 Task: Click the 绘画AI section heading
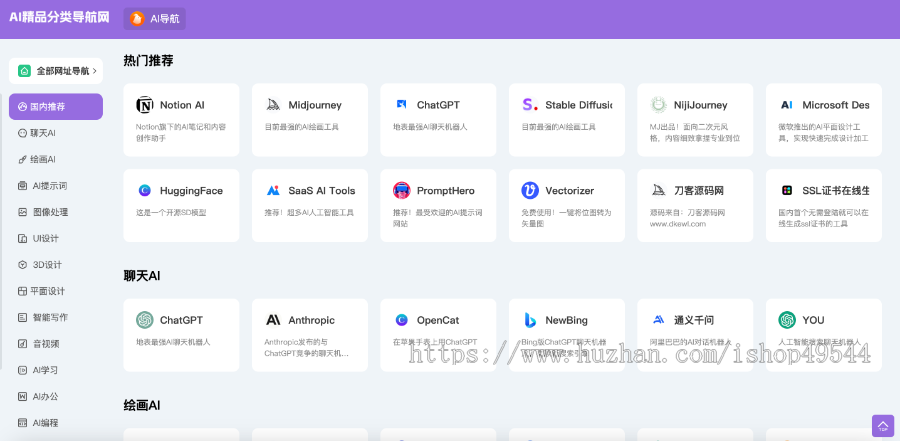point(142,405)
